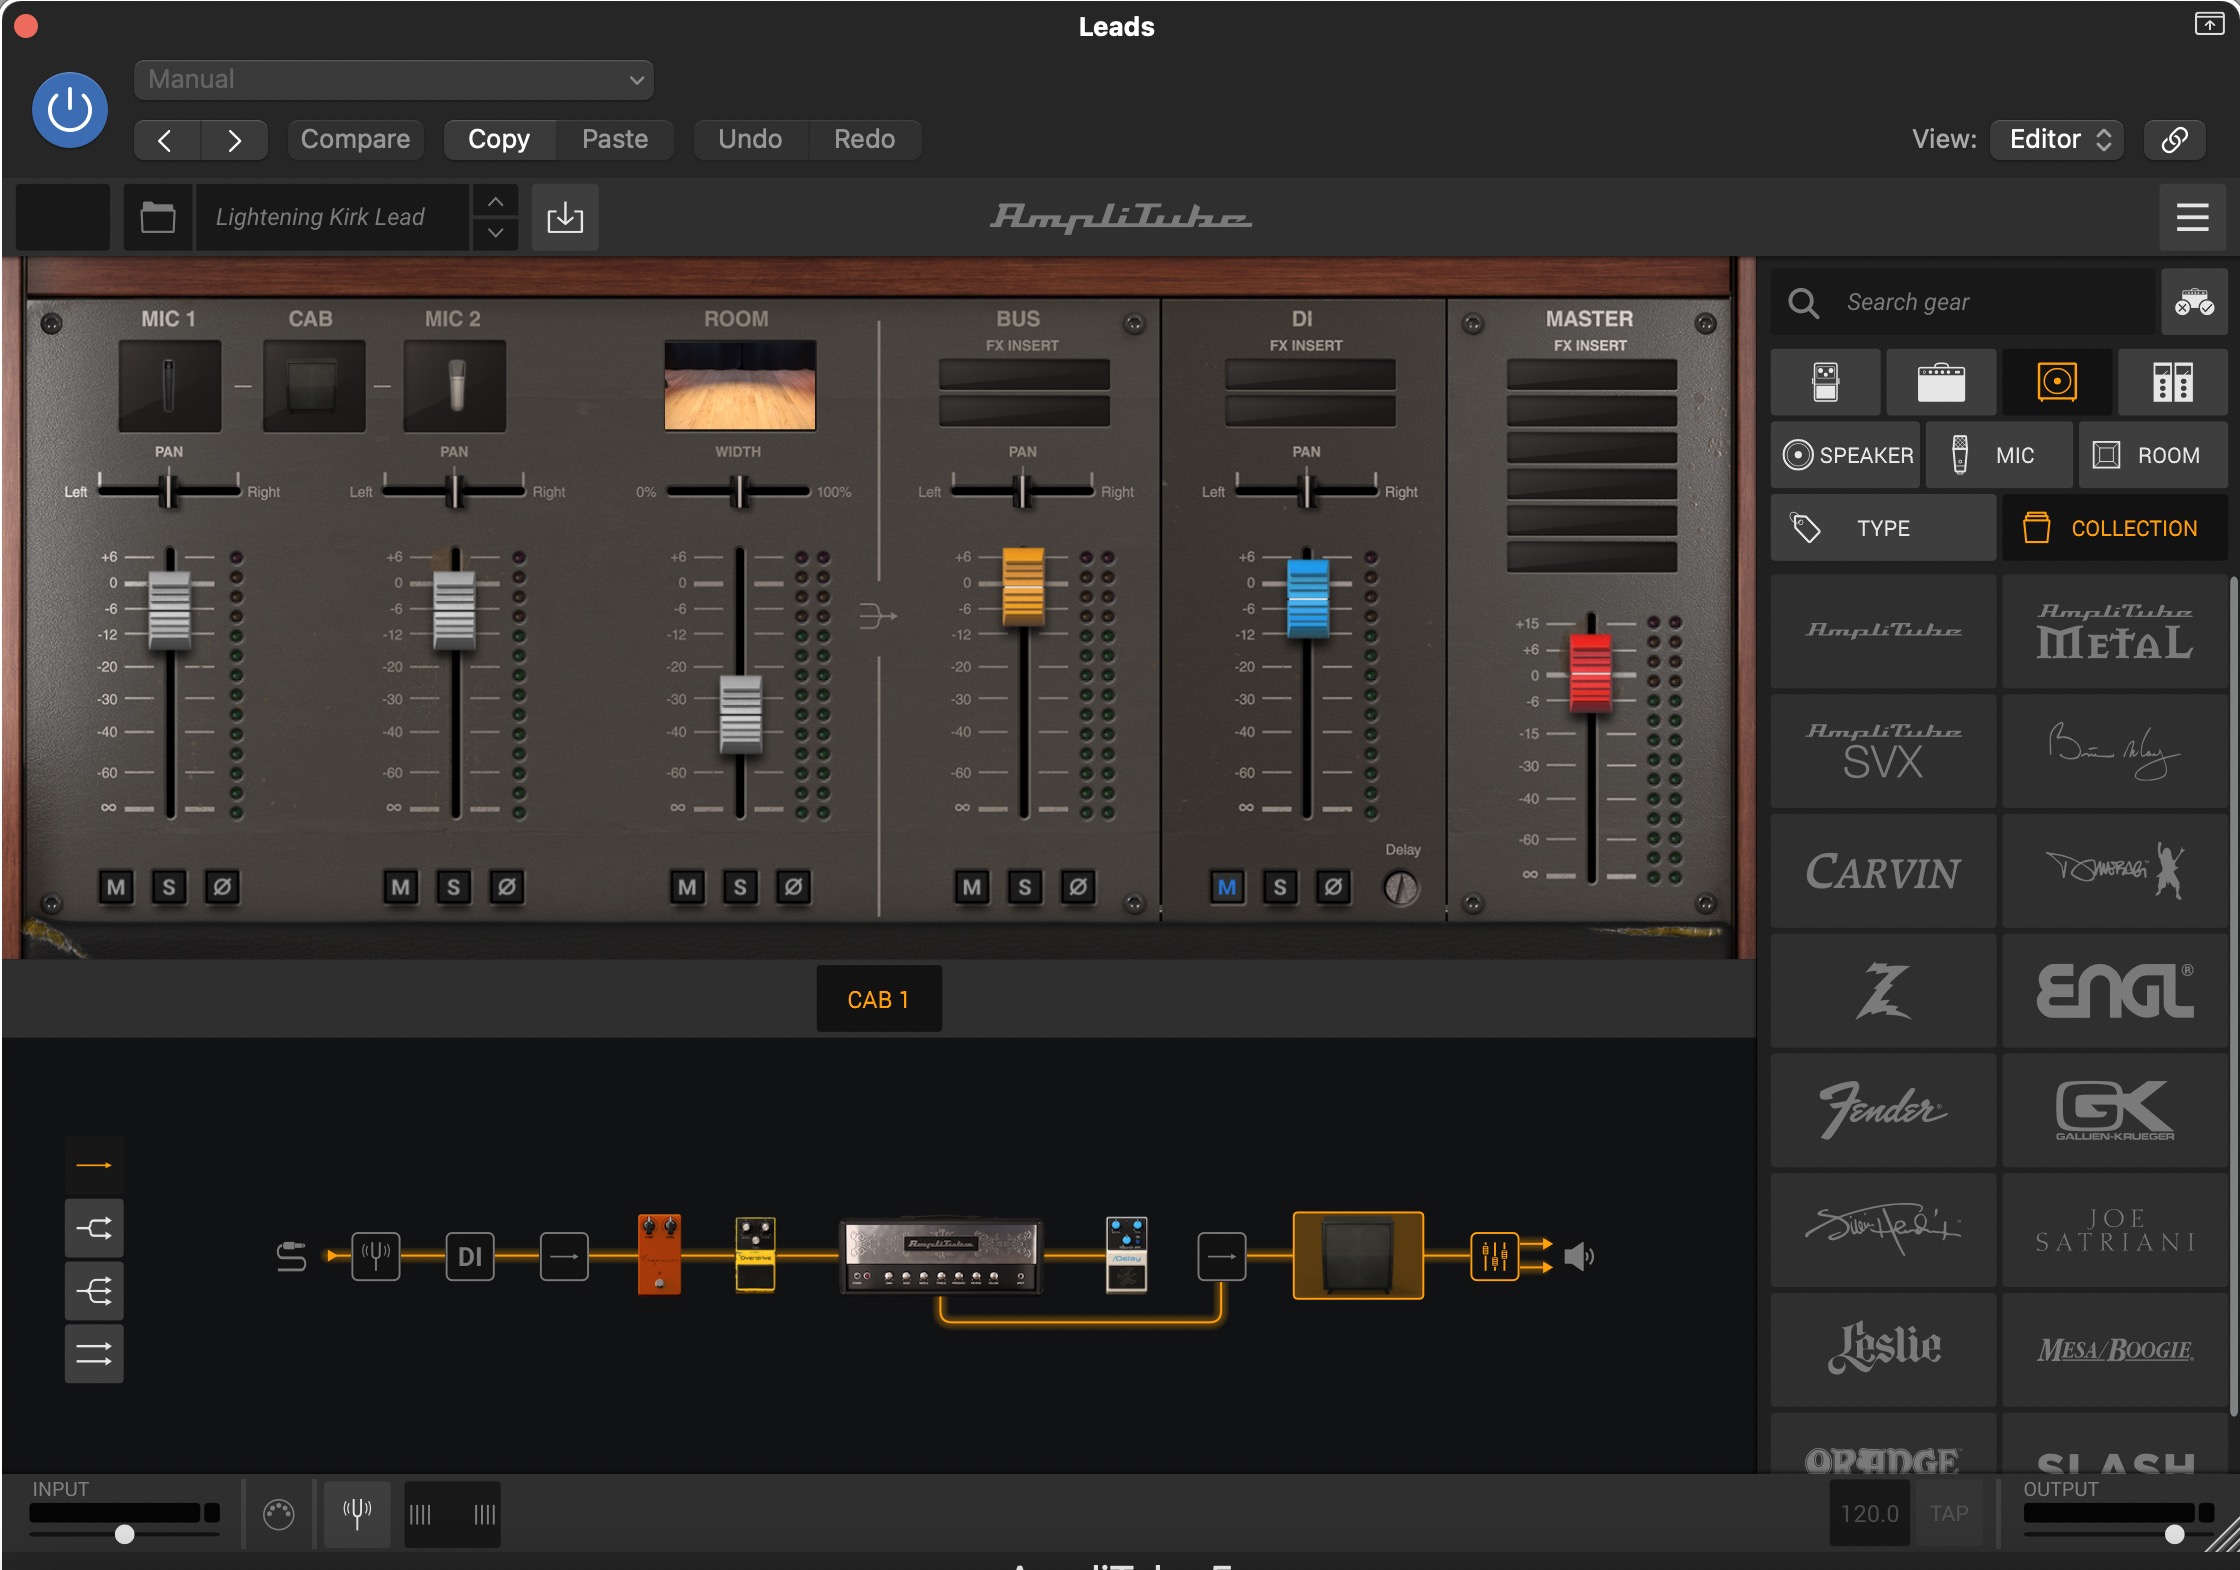Select the CAB cabinet thumbnail
Image resolution: width=2240 pixels, height=1570 pixels.
[314, 386]
